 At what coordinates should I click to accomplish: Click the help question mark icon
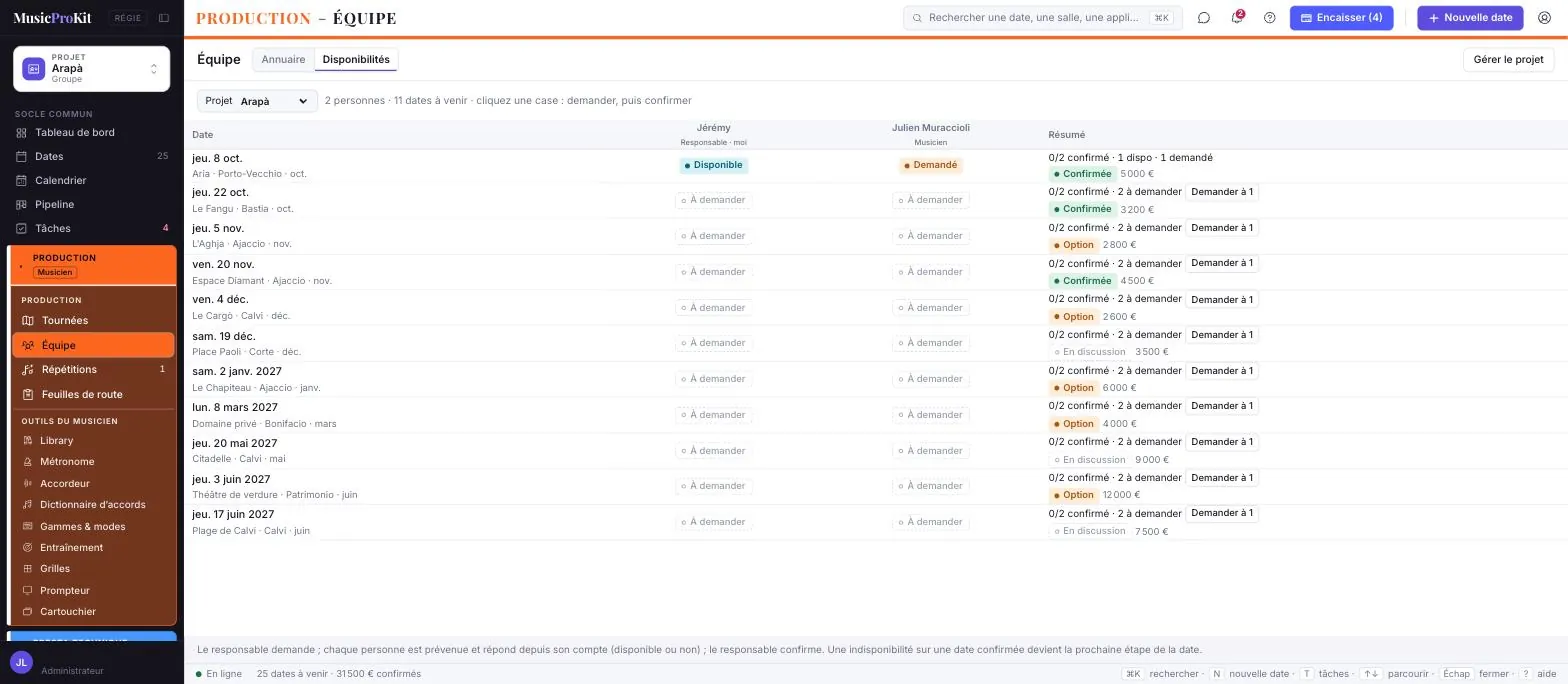(x=1270, y=18)
